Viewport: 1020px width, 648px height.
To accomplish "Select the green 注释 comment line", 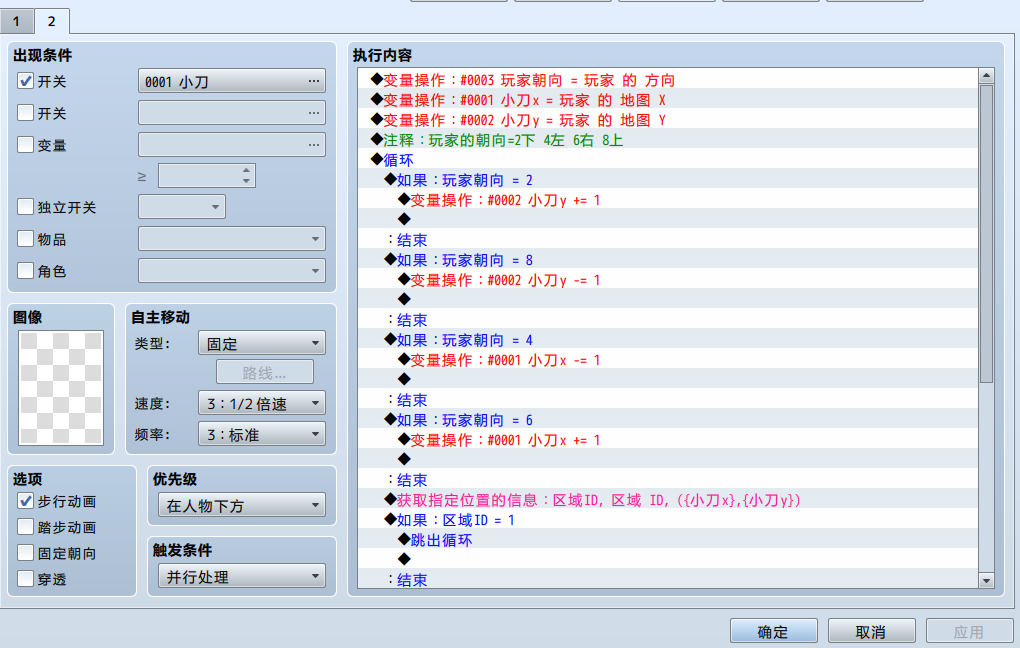I will coord(667,140).
